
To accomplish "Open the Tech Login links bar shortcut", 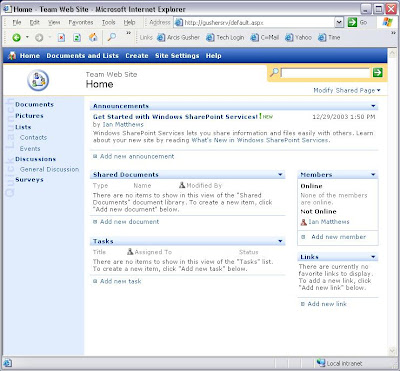I will 225,38.
